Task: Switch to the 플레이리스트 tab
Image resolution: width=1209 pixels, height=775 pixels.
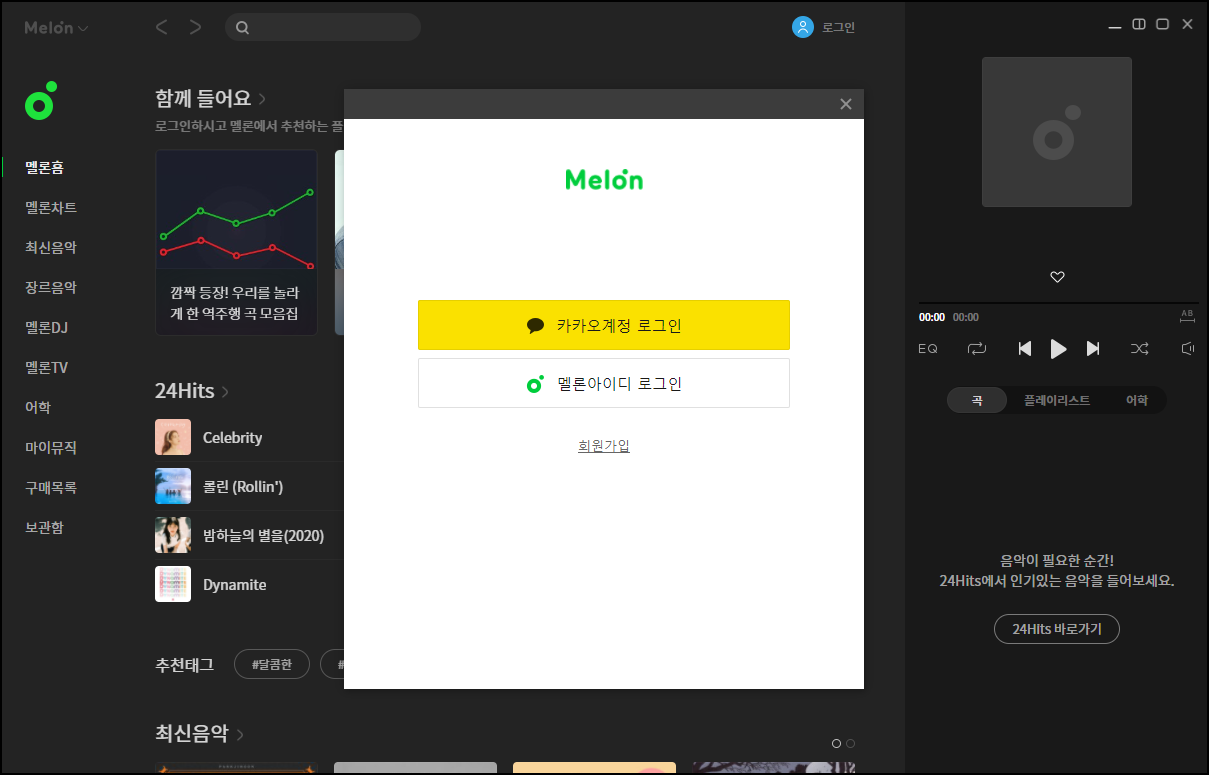Action: pyautogui.click(x=1057, y=400)
